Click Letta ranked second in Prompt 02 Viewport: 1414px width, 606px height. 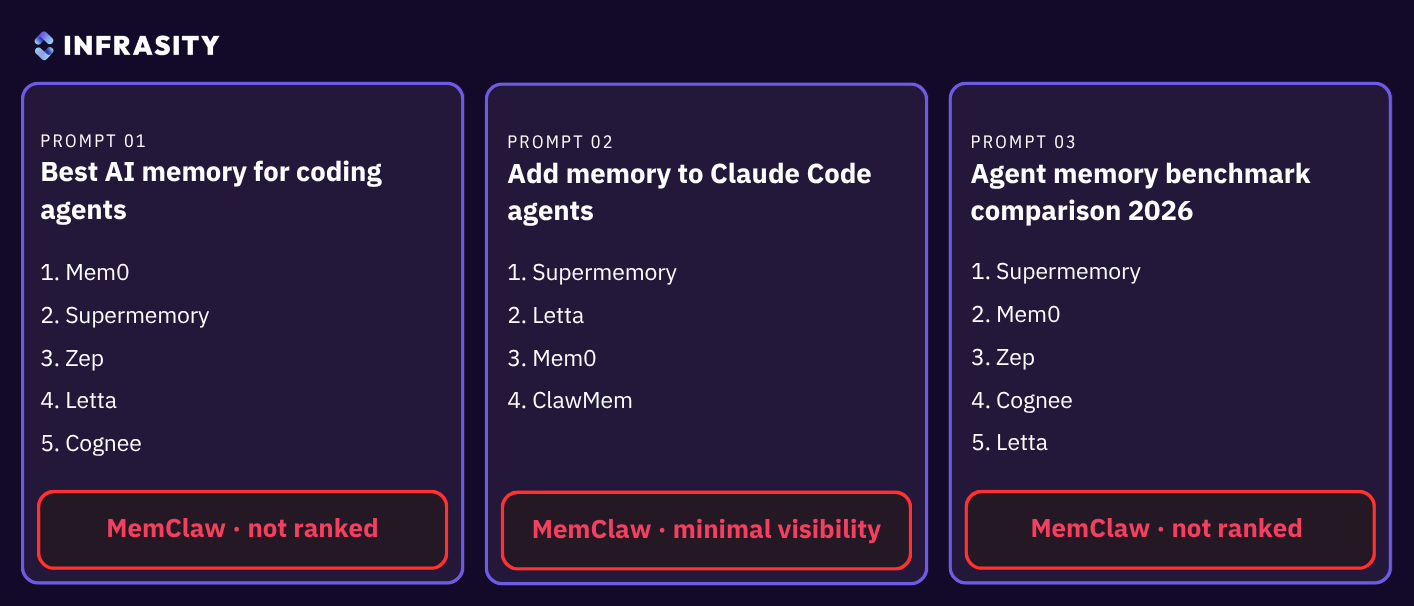pos(545,316)
